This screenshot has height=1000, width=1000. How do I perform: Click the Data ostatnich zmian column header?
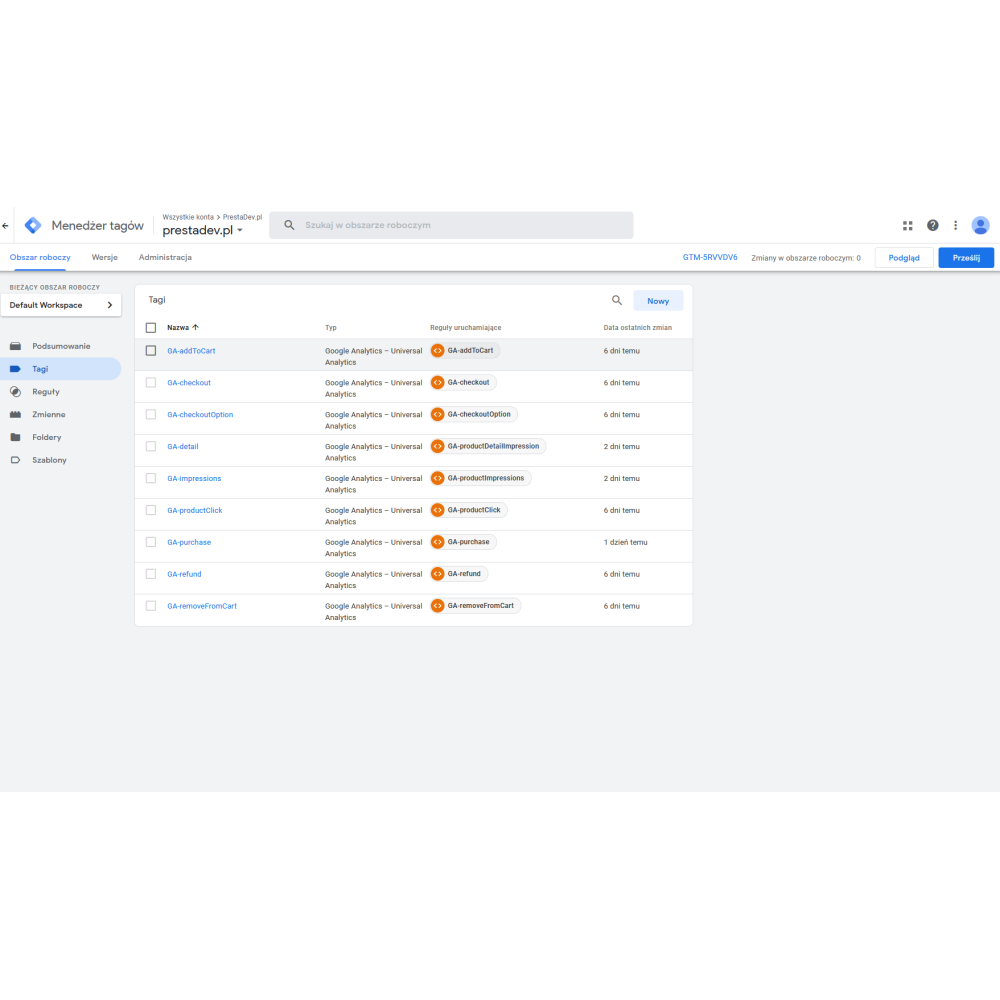coord(638,328)
